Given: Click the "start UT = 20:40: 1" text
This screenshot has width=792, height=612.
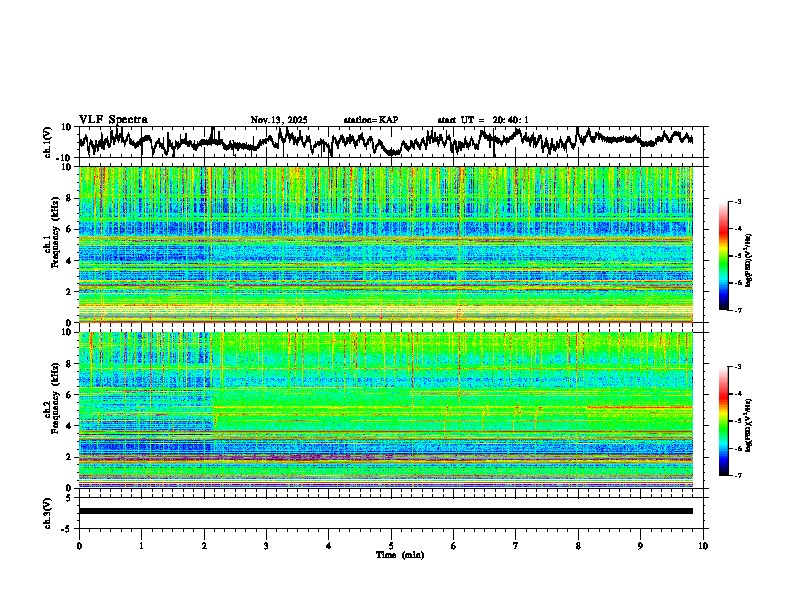Looking at the screenshot, I should click(x=483, y=120).
